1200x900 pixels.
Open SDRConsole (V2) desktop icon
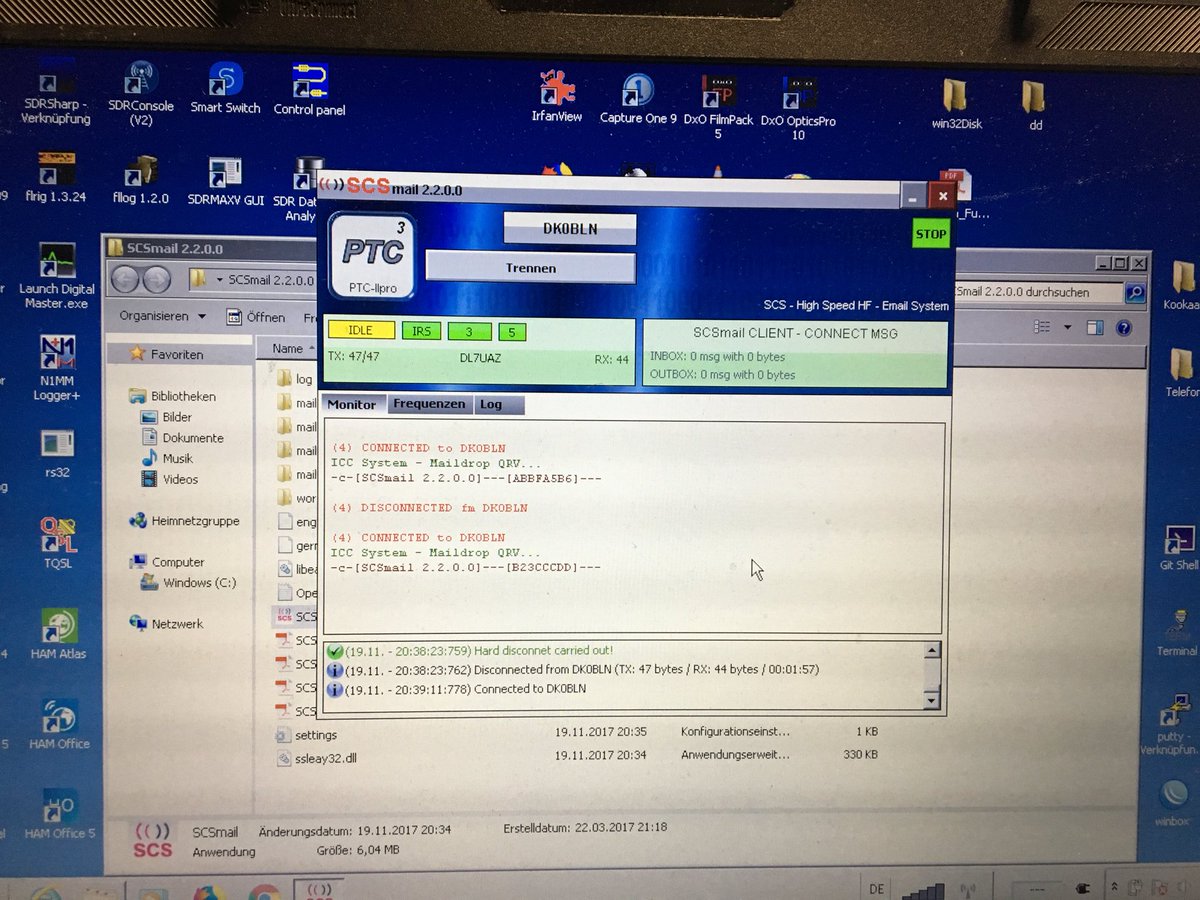tap(141, 94)
